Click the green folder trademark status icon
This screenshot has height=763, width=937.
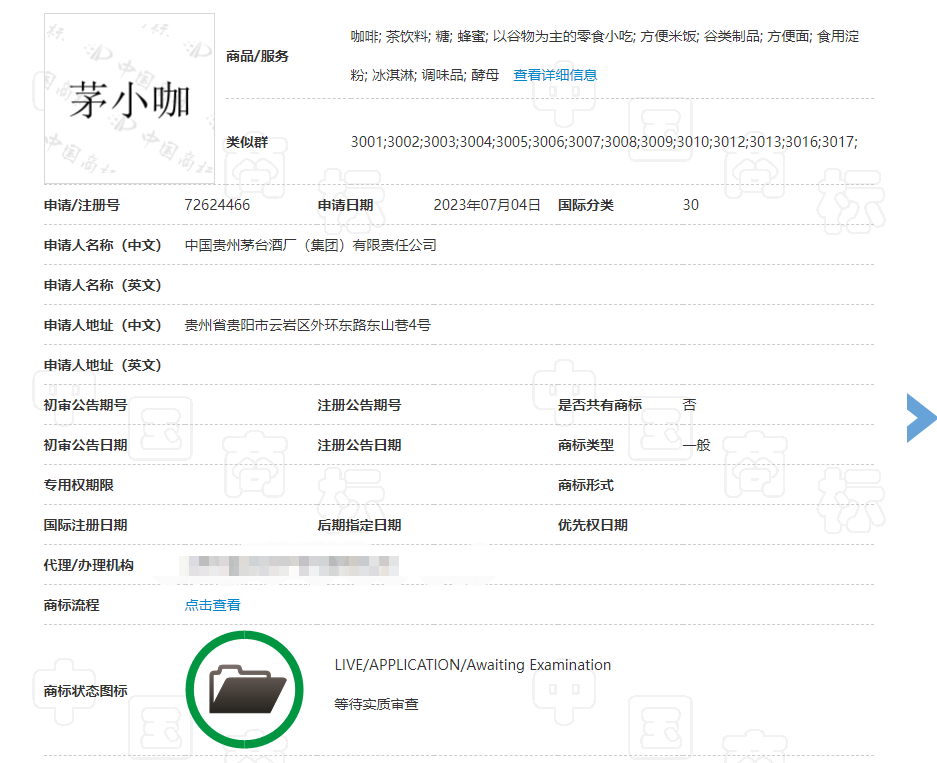[244, 690]
